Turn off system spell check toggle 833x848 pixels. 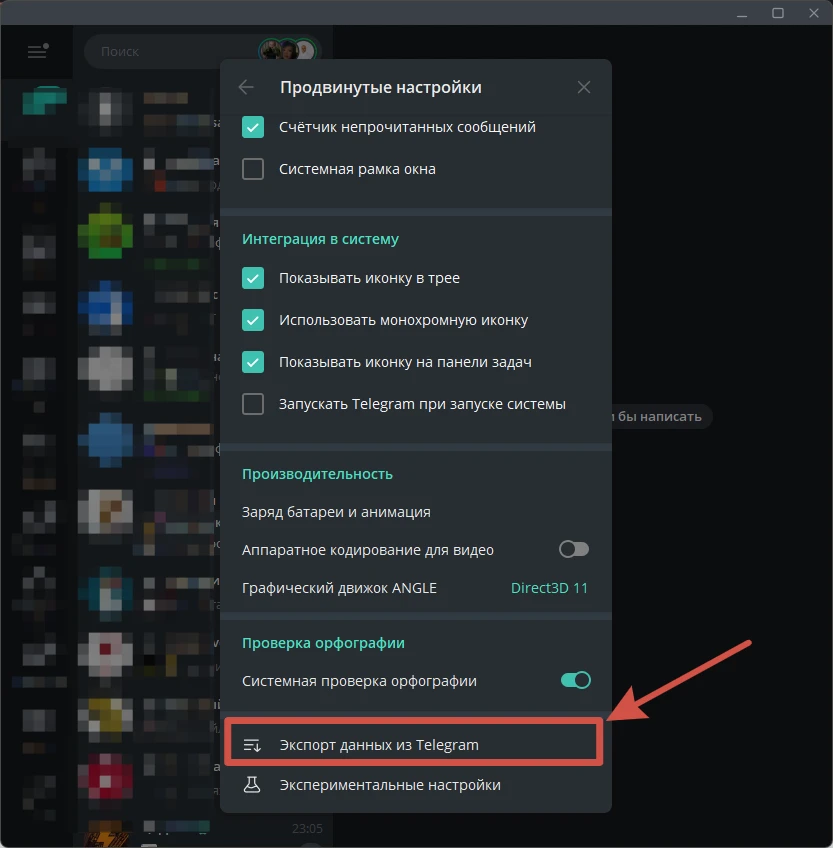[x=576, y=680]
